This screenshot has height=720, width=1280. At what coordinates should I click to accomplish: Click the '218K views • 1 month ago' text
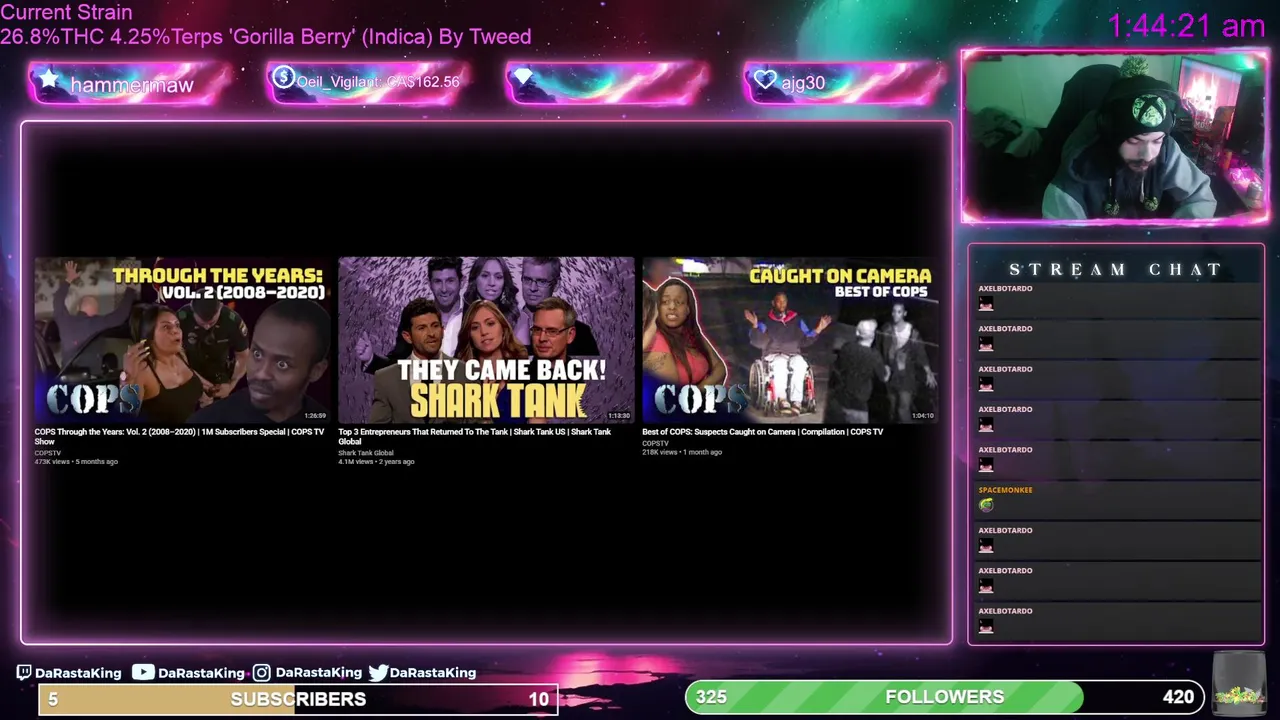(x=682, y=452)
